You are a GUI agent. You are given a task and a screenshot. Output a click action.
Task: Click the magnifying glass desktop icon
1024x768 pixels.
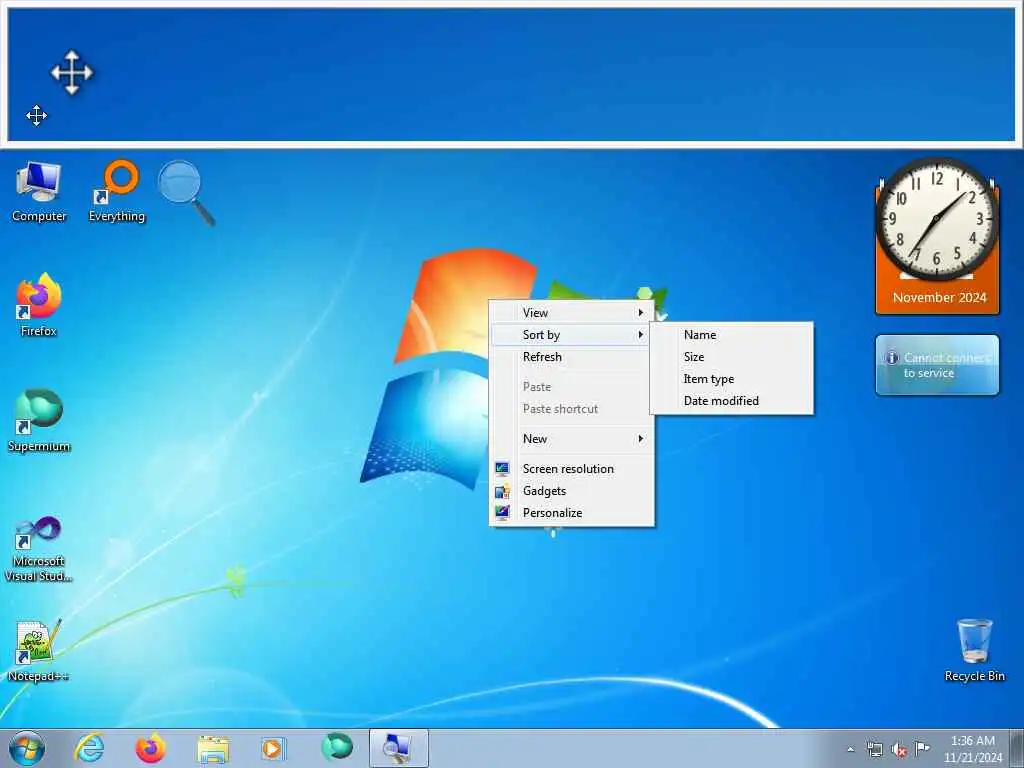(187, 193)
